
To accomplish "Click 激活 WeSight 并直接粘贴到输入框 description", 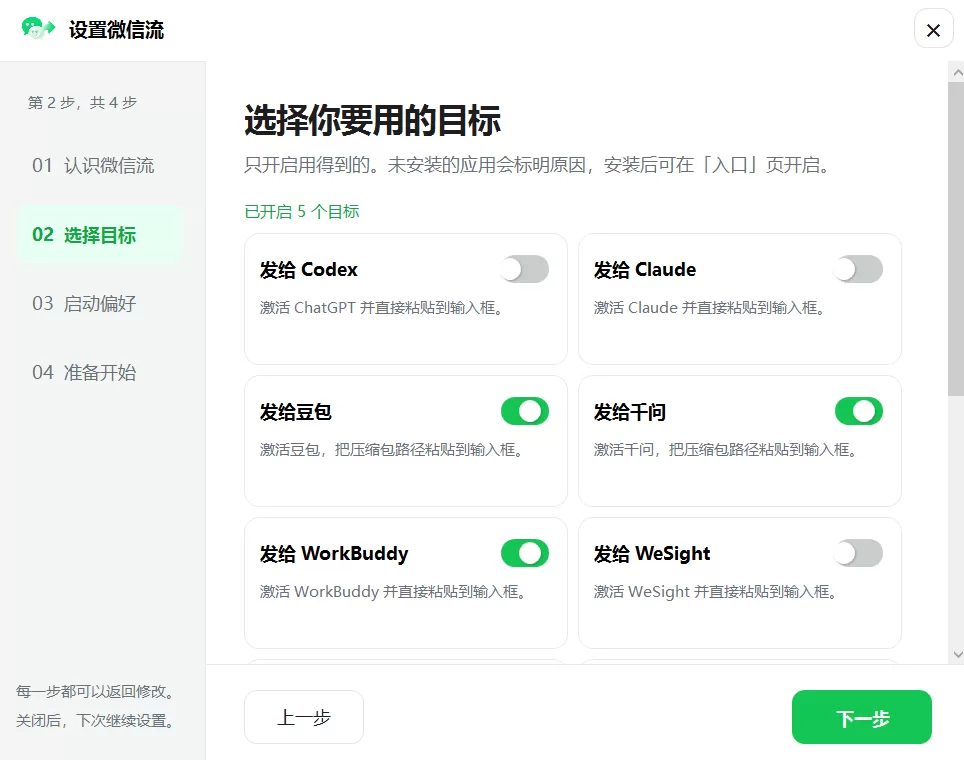I will [x=715, y=592].
